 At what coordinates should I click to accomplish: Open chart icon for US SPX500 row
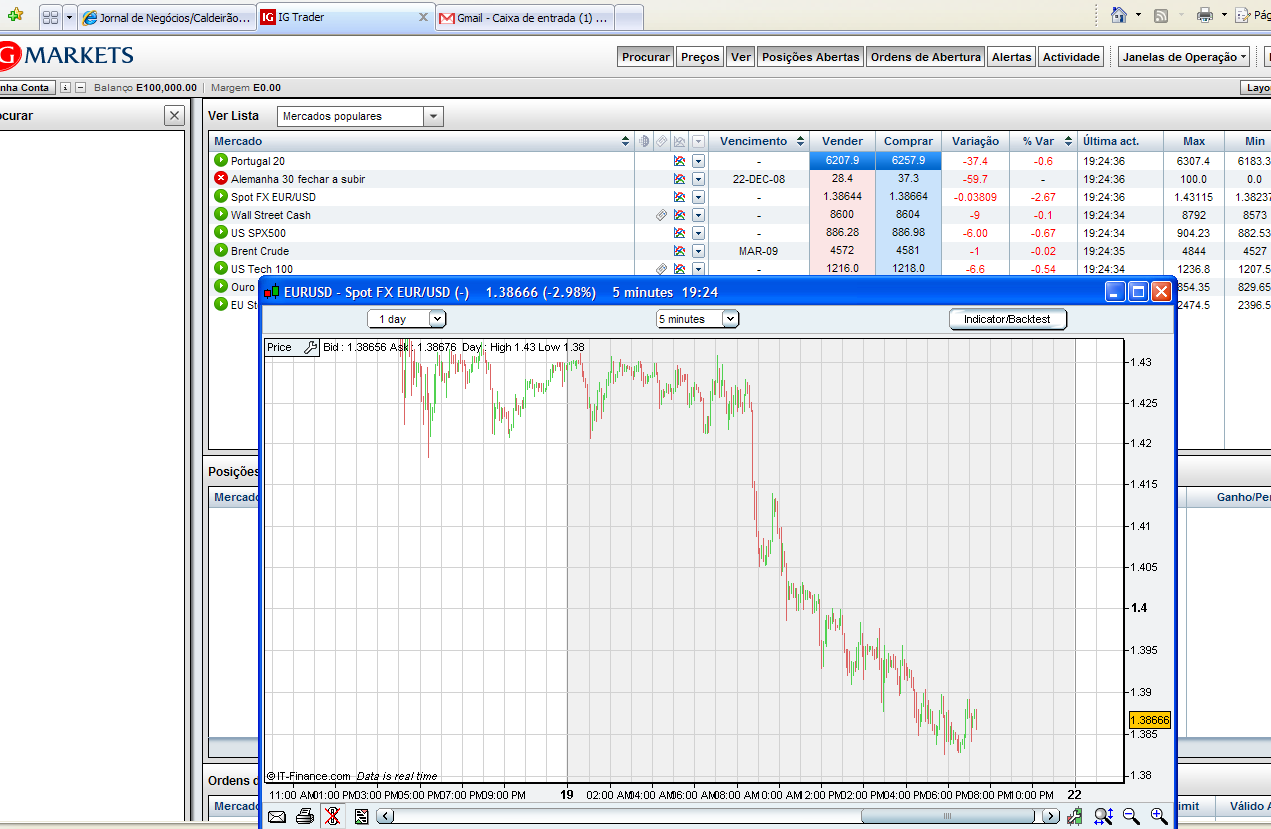679,233
